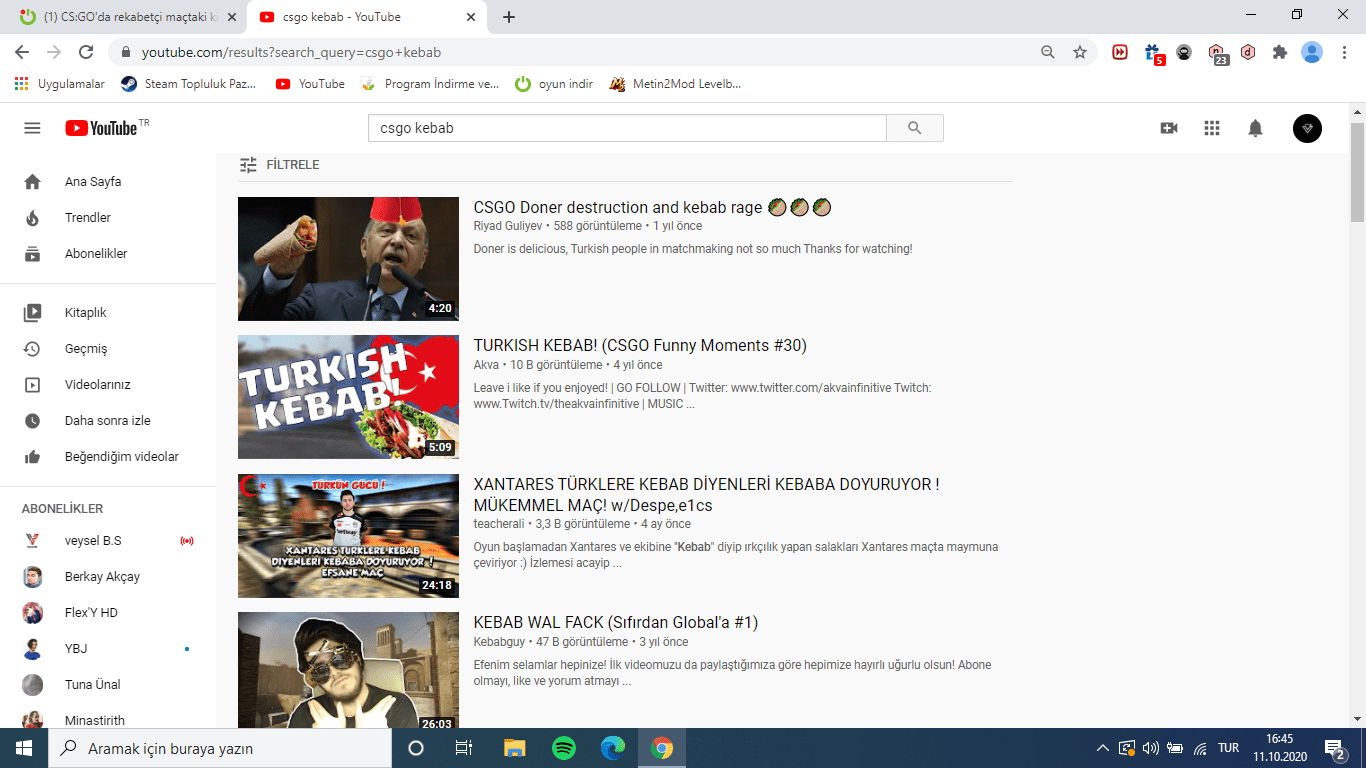The image size is (1366, 768).
Task: Open the Kebabguy channel link
Action: point(500,642)
